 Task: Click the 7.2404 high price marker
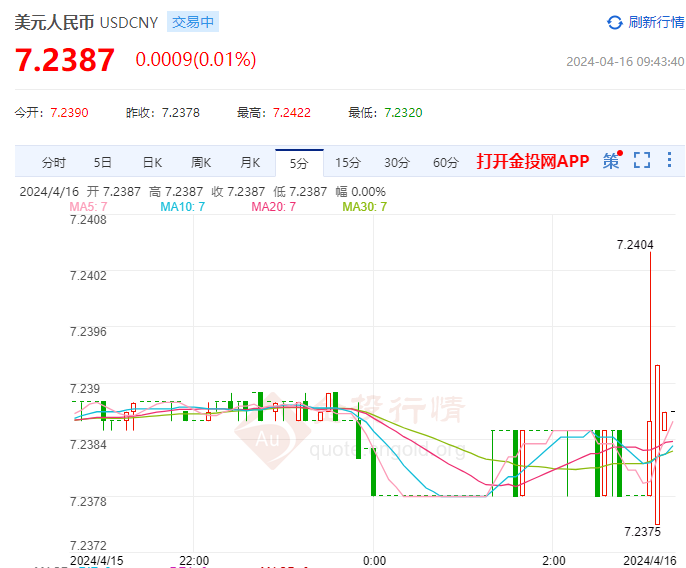pos(635,244)
